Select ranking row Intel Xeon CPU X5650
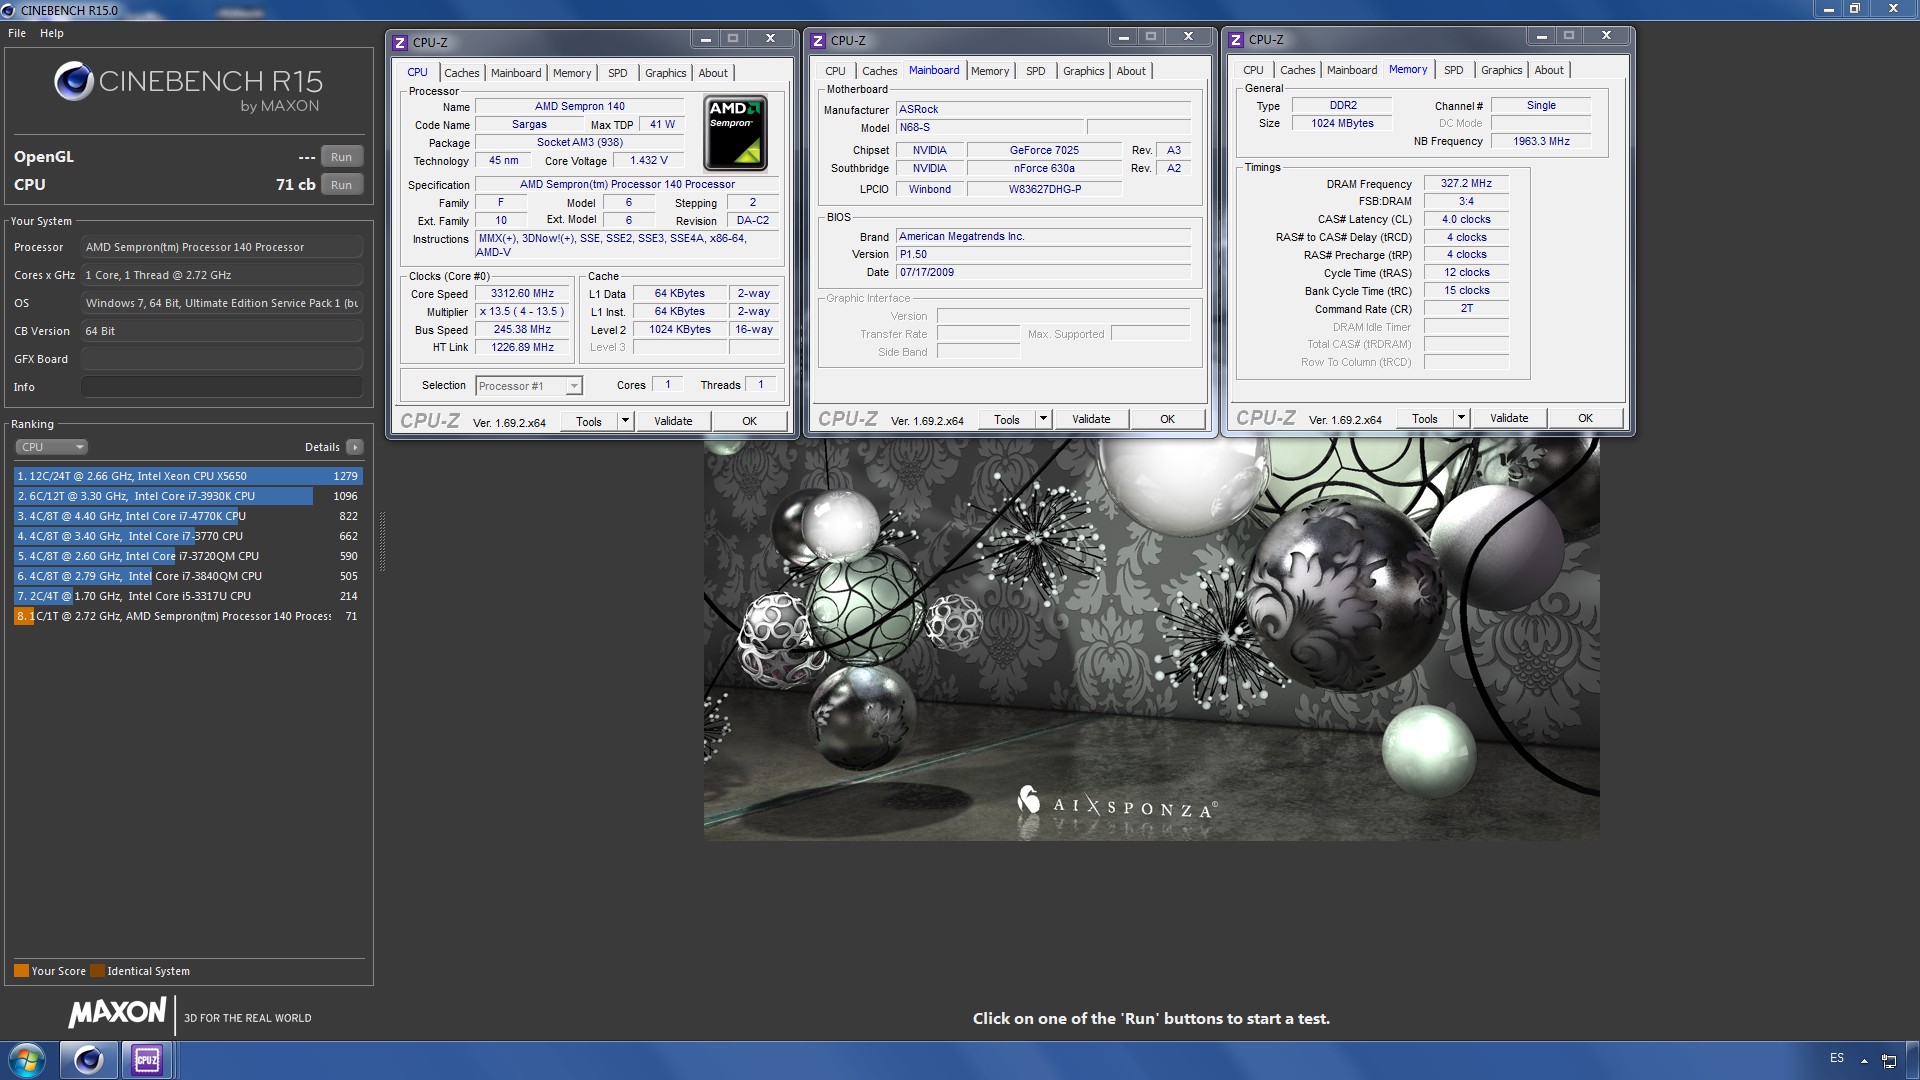 188,476
